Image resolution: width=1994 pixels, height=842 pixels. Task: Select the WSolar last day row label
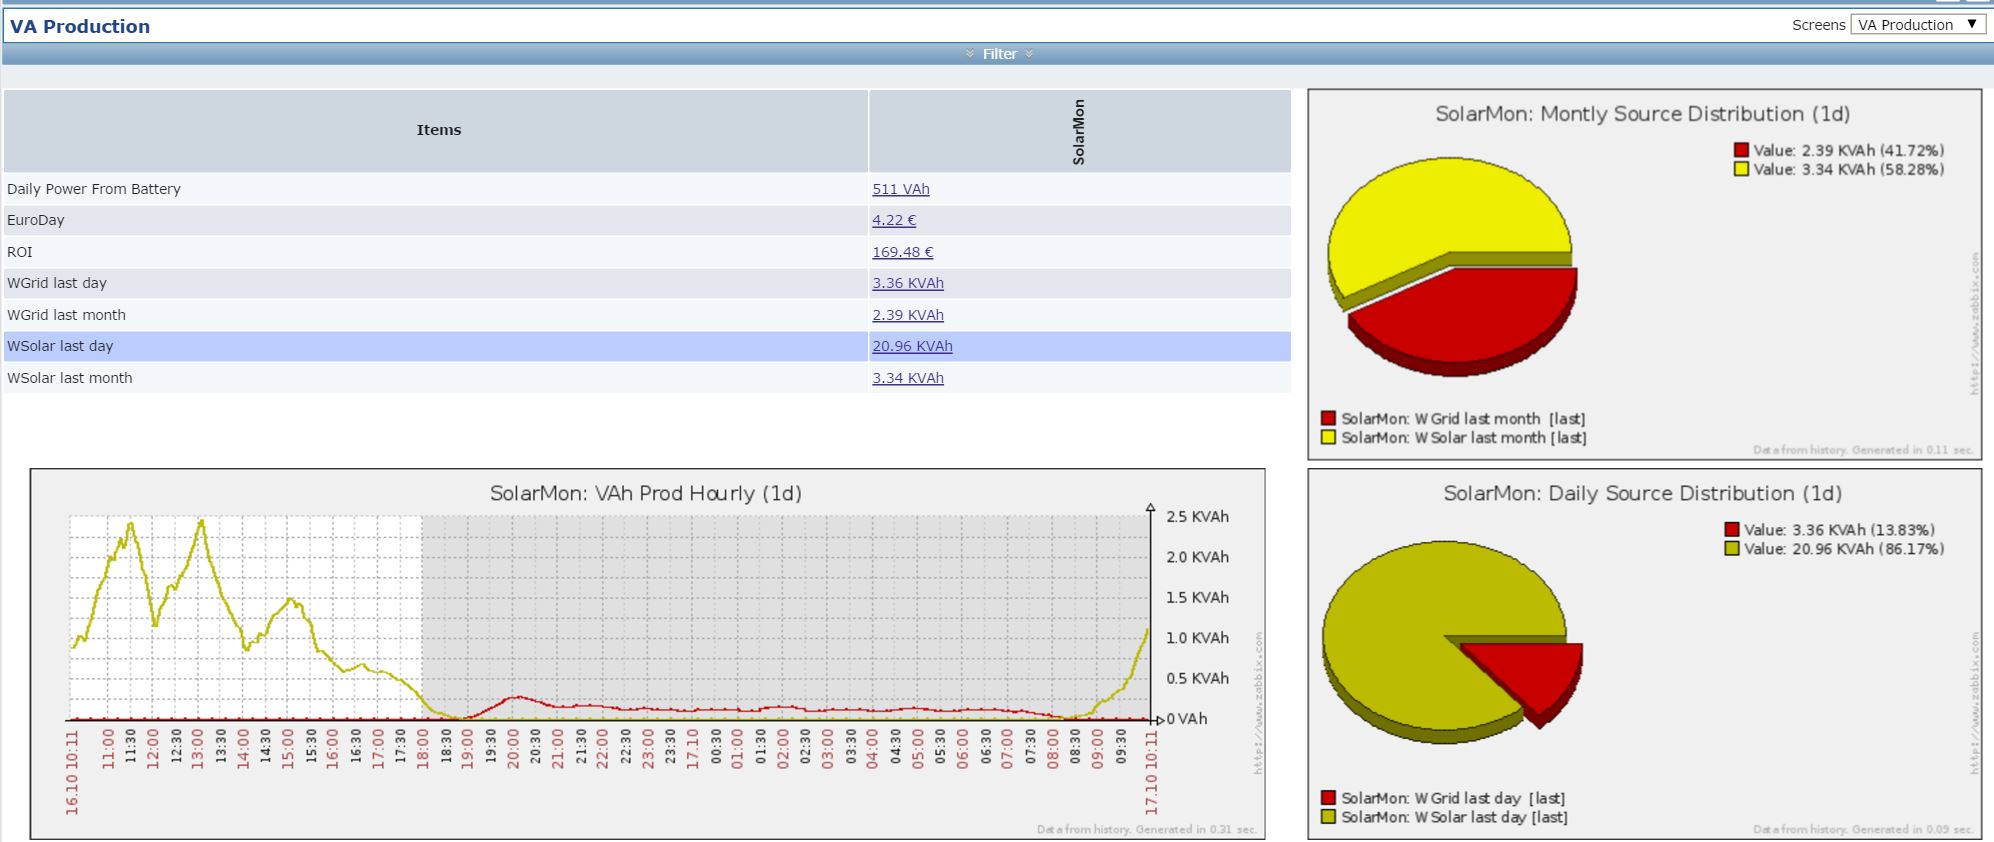point(60,346)
